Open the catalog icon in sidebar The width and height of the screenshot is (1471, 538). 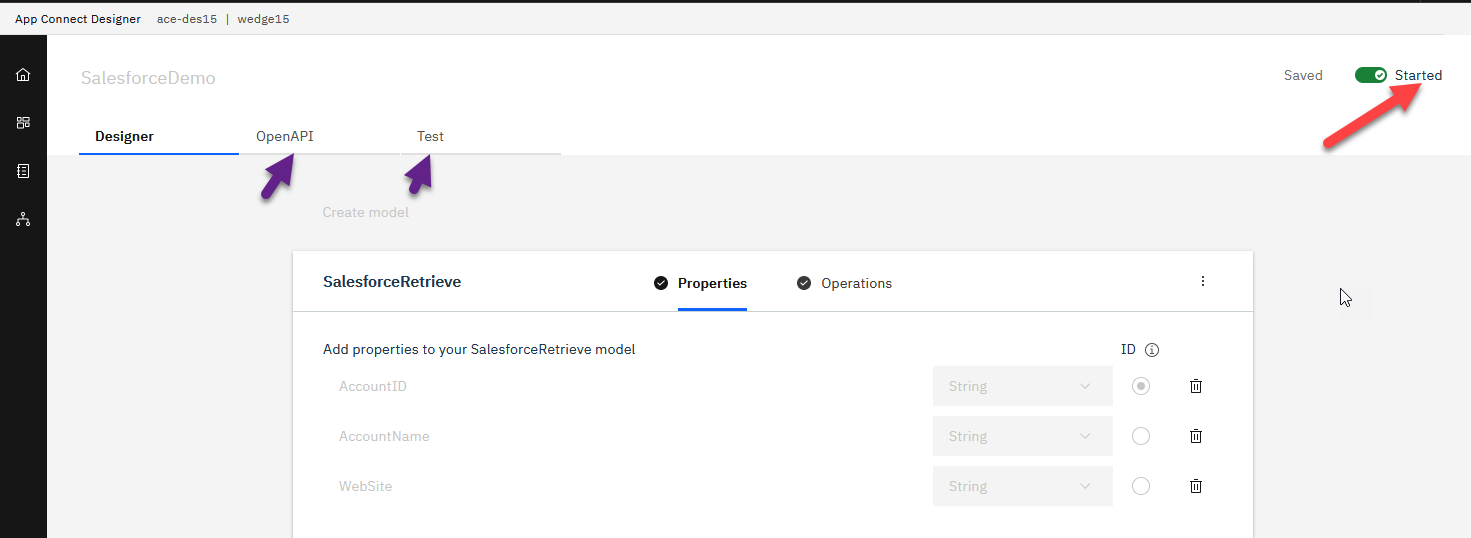pyautogui.click(x=23, y=171)
